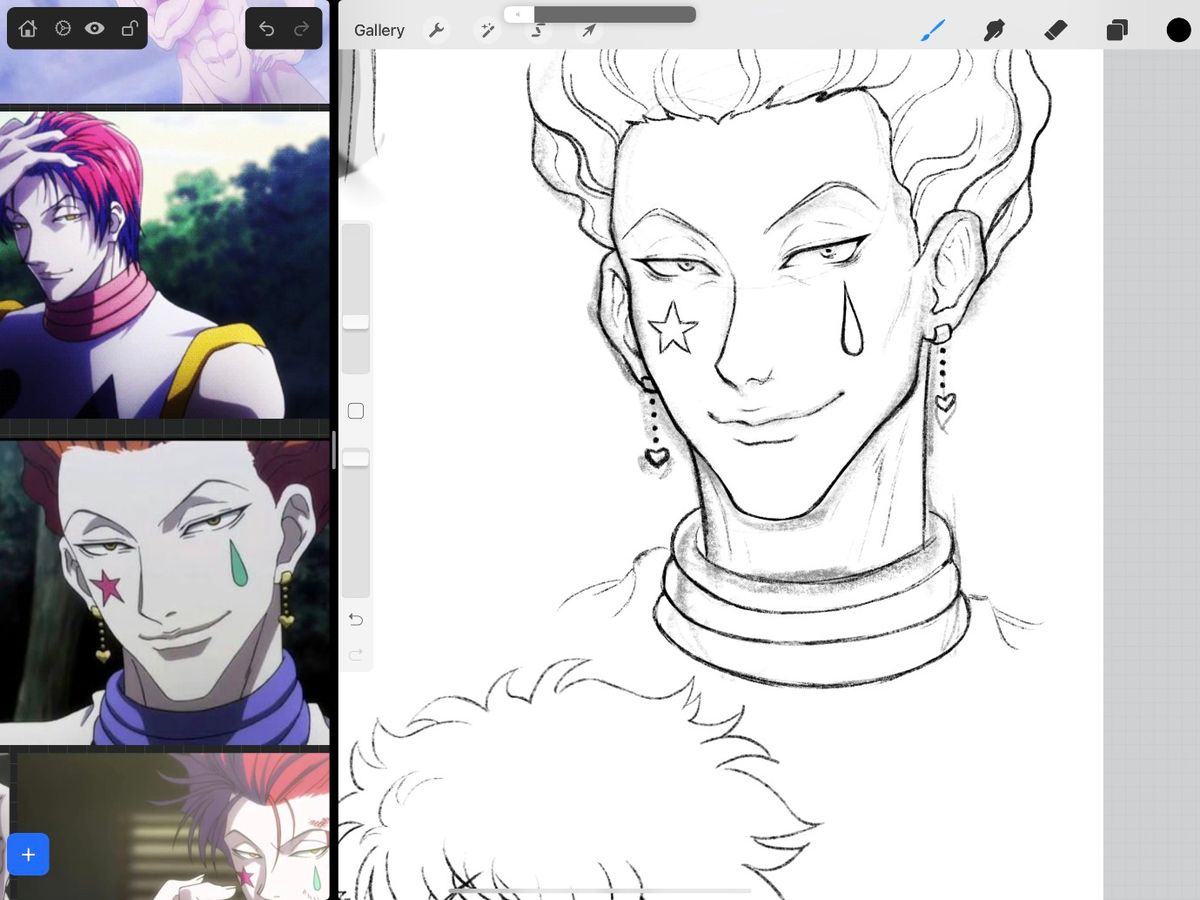The height and width of the screenshot is (900, 1200).
Task: Open the Layers panel
Action: [x=1117, y=30]
